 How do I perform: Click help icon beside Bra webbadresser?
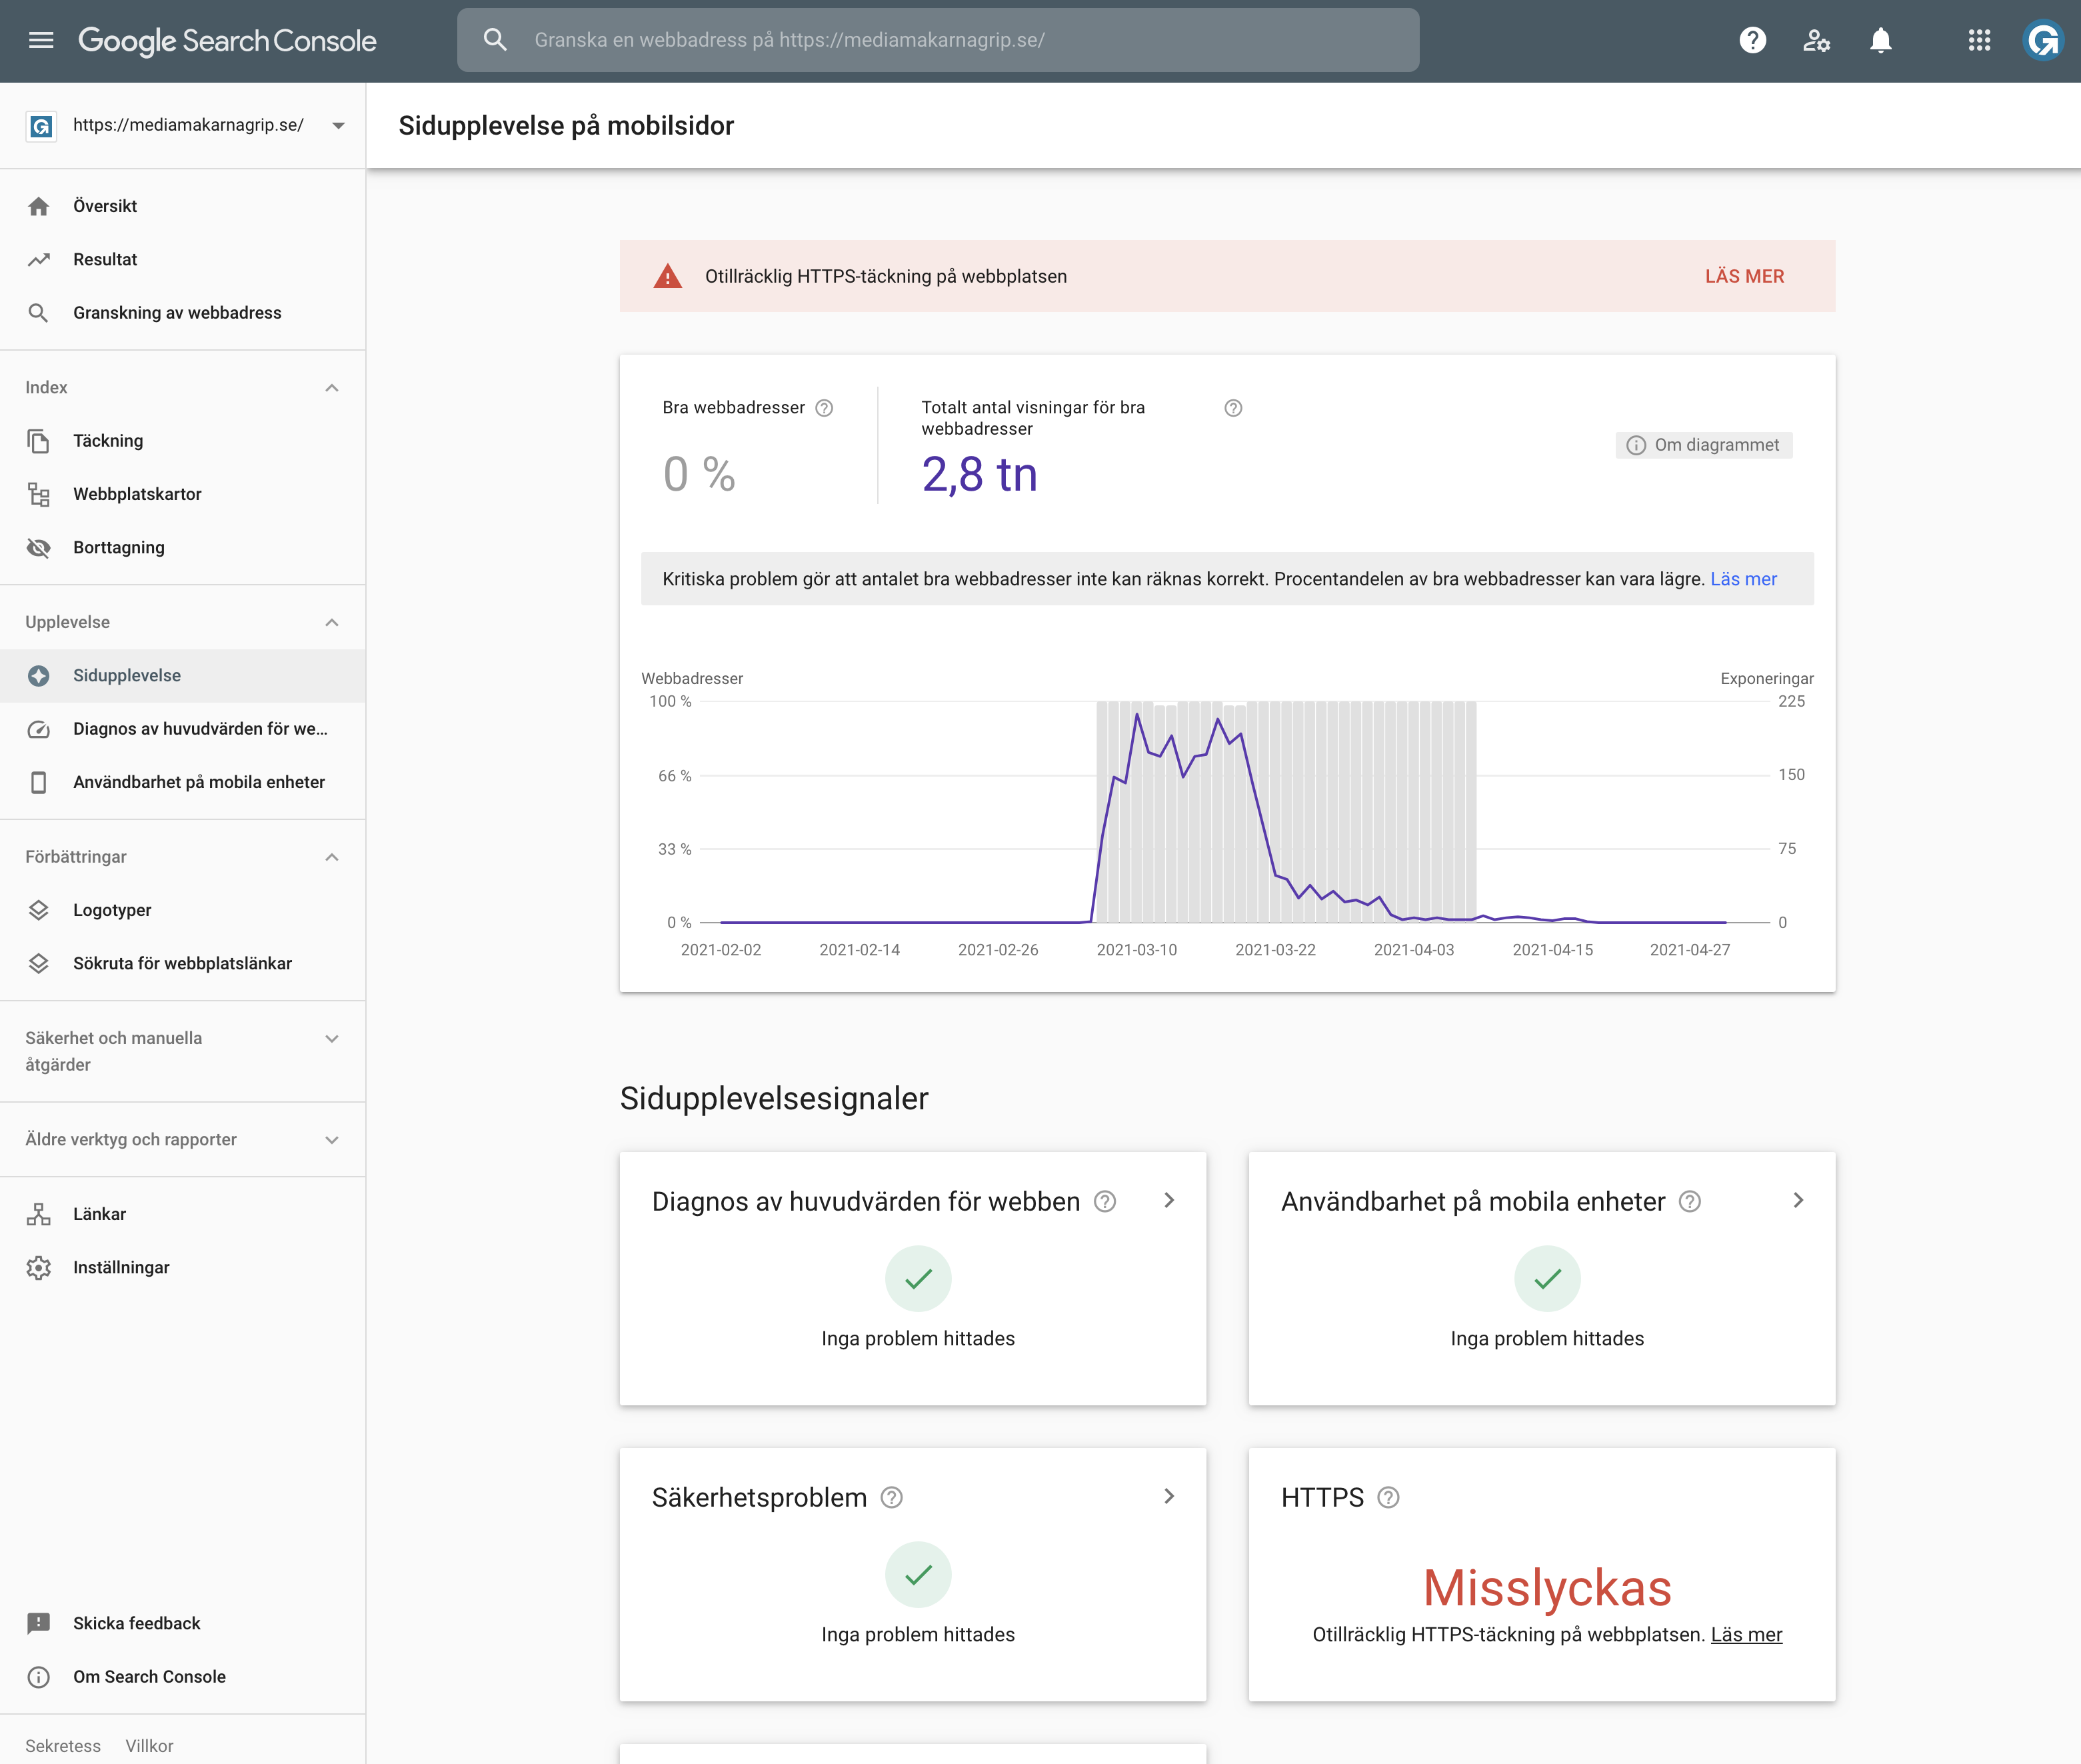pos(824,408)
